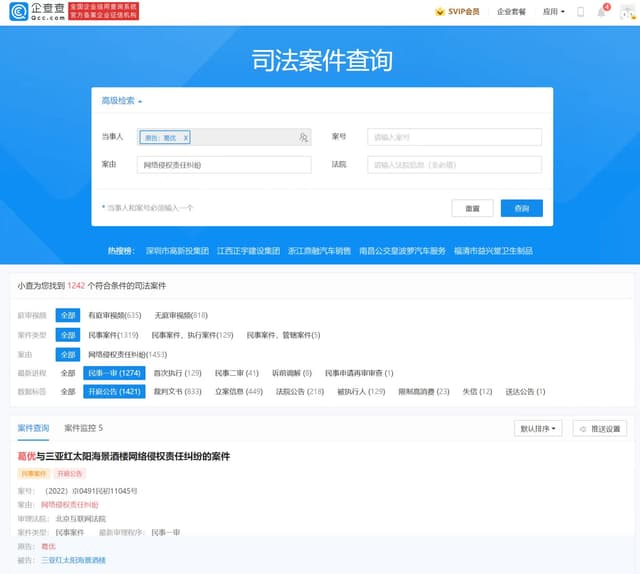Select the 有庭审视频 filter option
The height and width of the screenshot is (574, 640).
tap(114, 315)
